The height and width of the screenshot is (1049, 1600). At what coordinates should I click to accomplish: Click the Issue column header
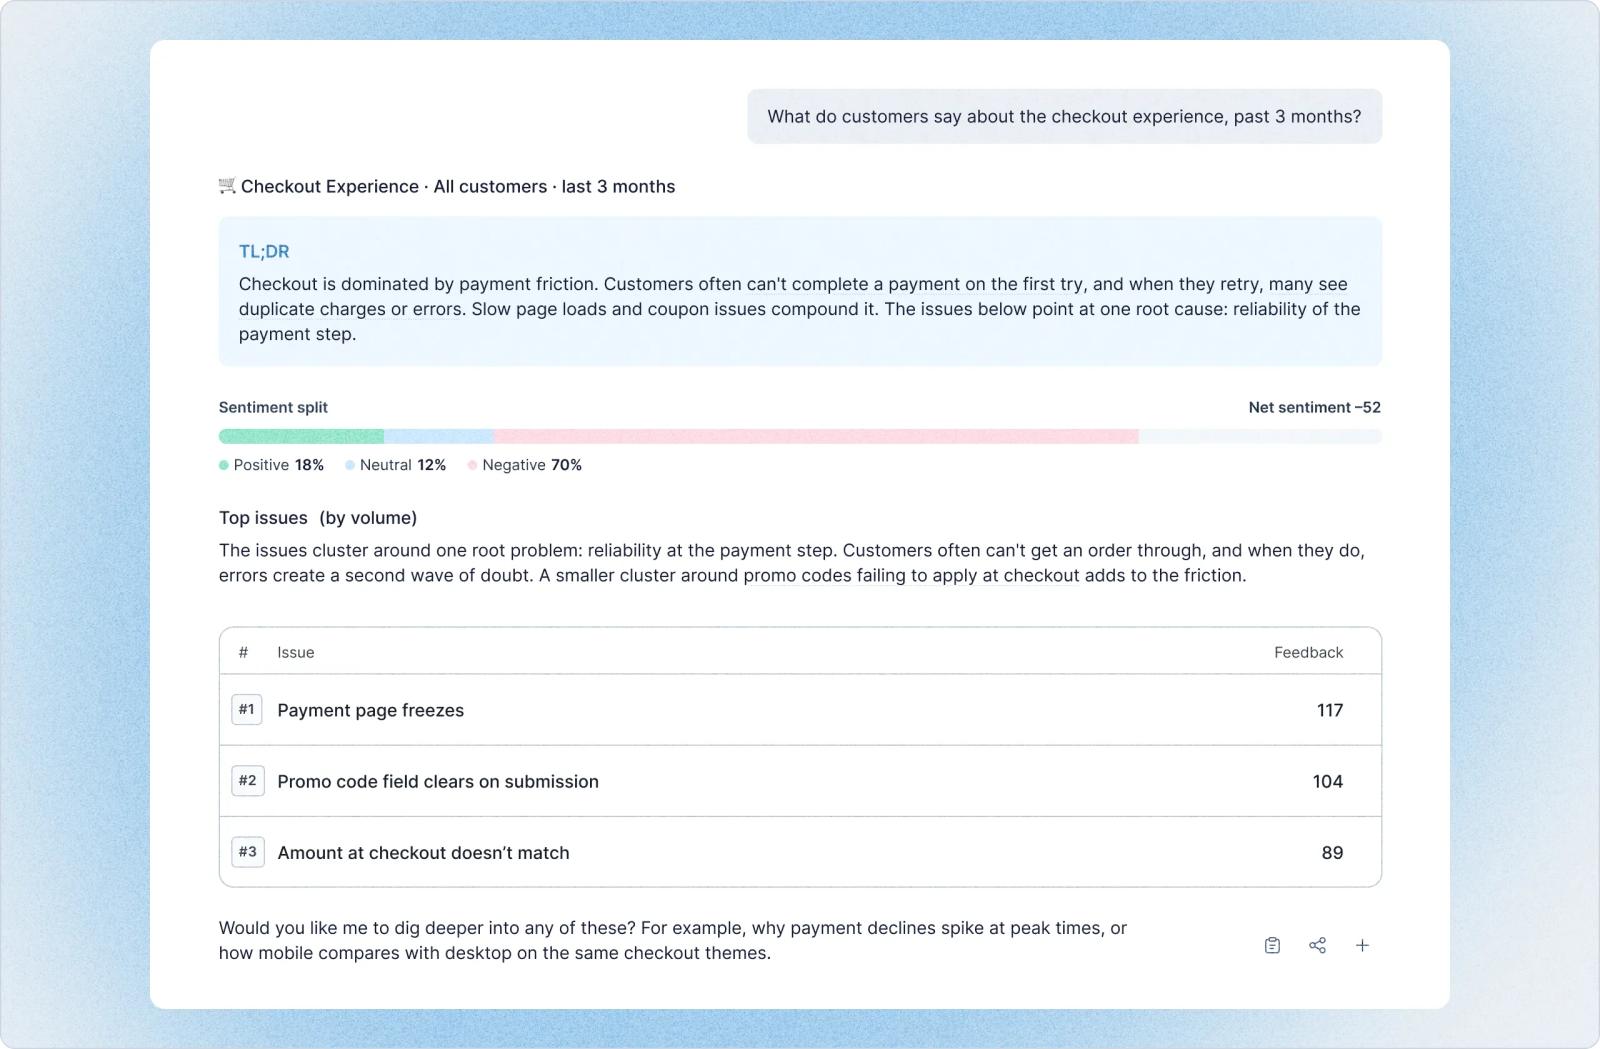295,652
